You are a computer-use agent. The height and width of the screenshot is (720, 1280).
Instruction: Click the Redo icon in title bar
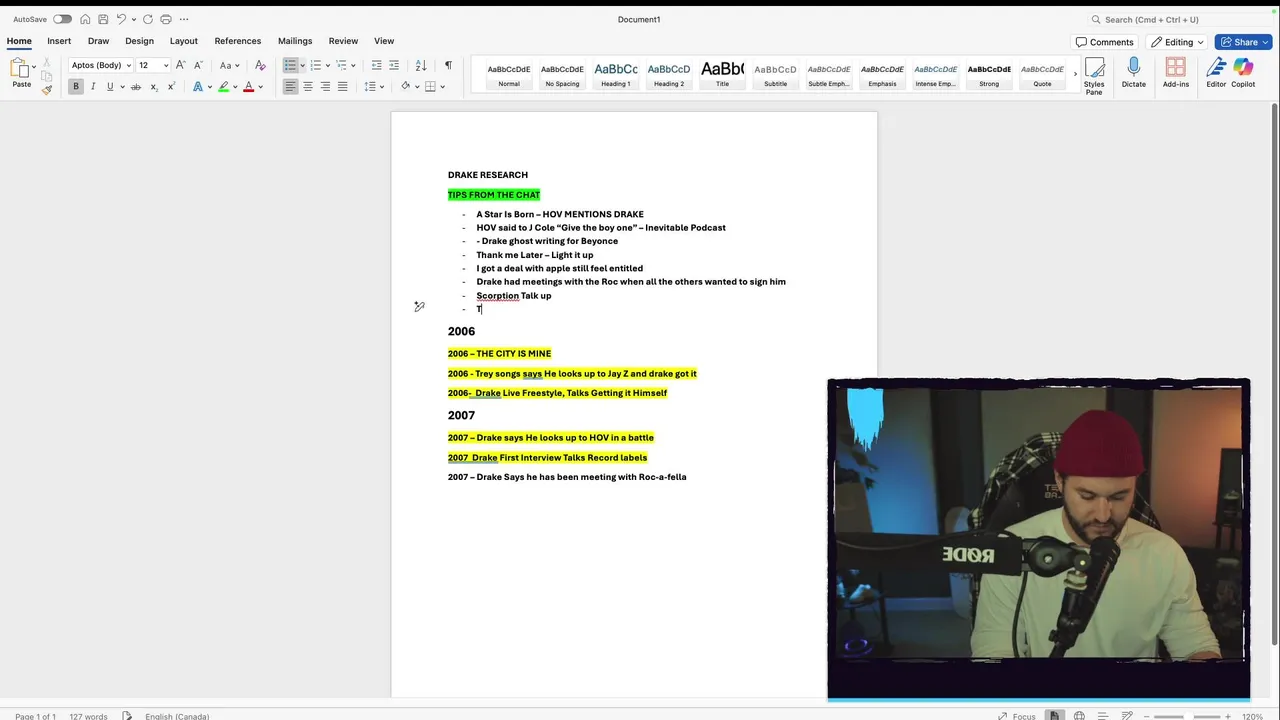click(148, 19)
